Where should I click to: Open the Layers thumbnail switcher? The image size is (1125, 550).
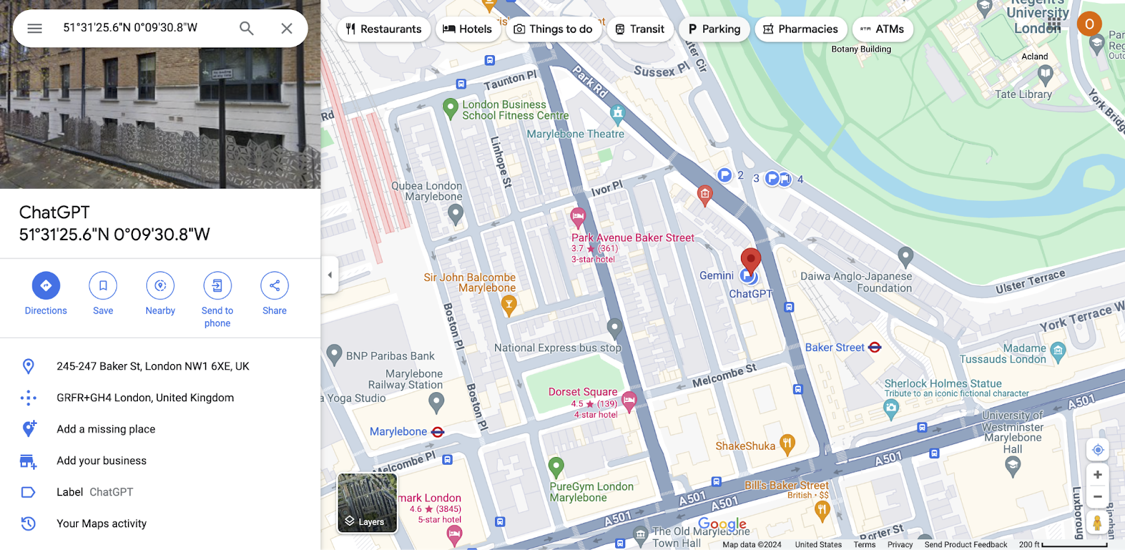tap(367, 503)
